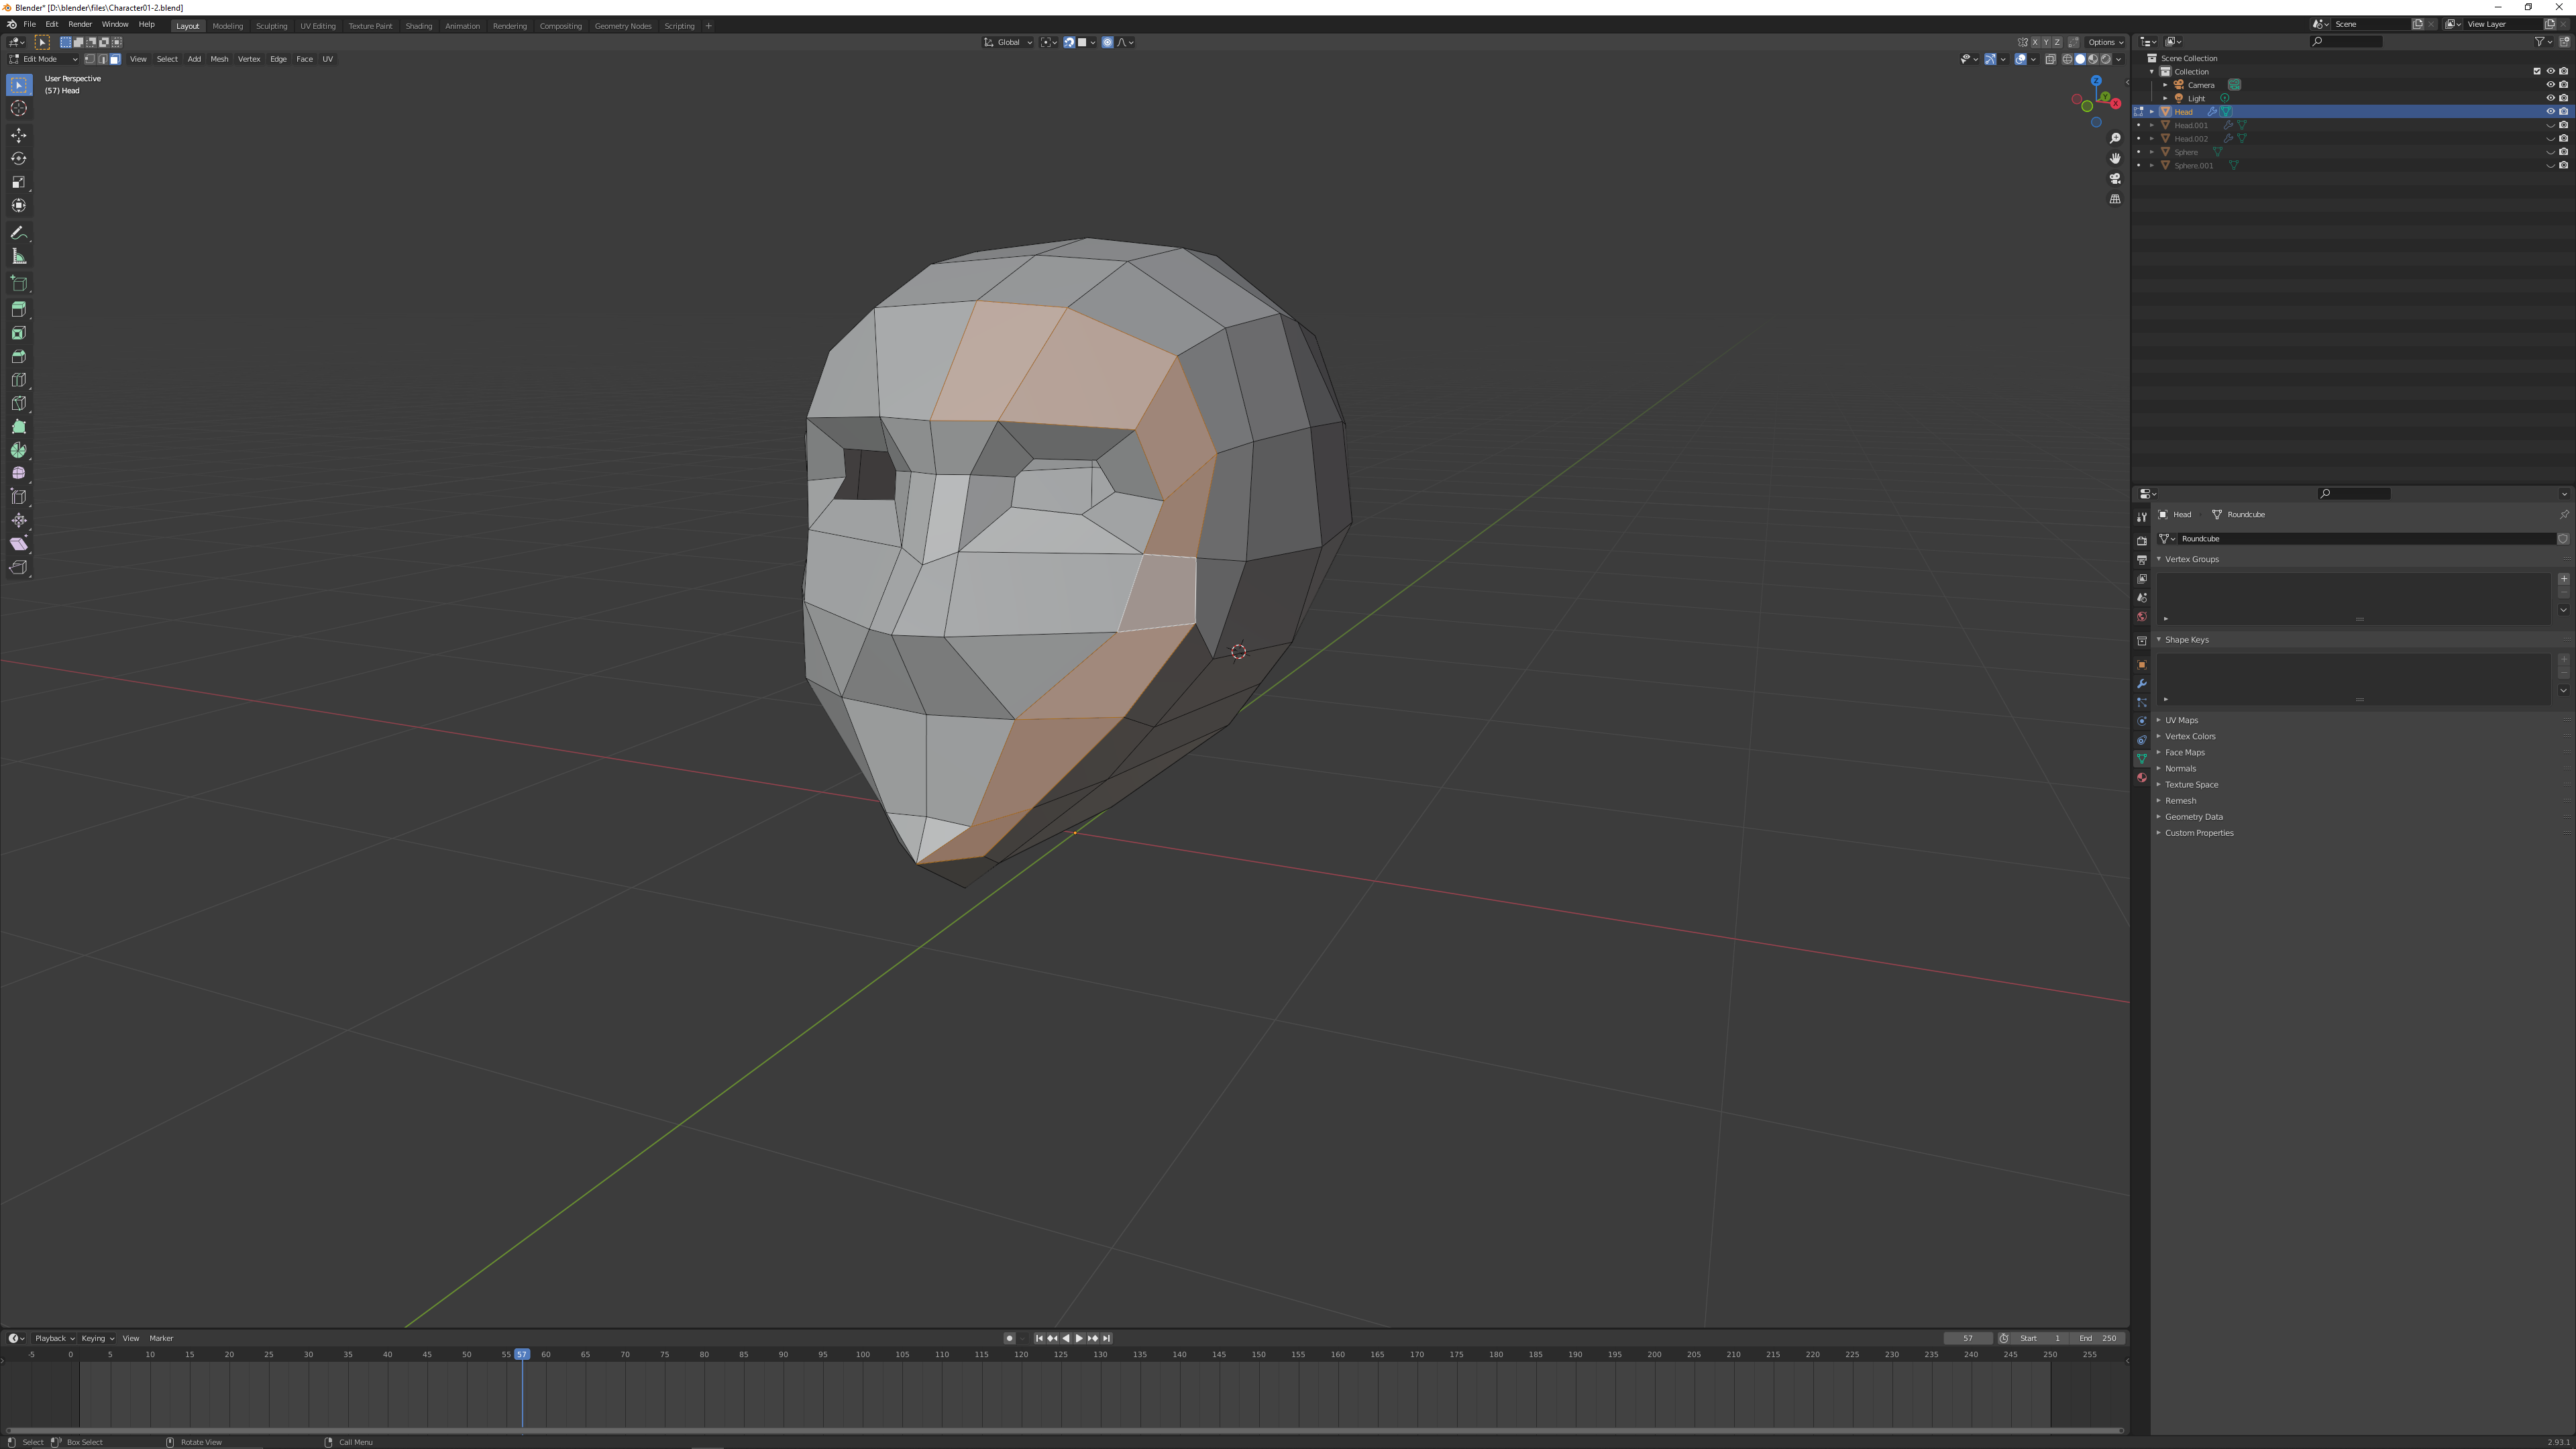Select the Add Cube tool

pyautogui.click(x=19, y=284)
